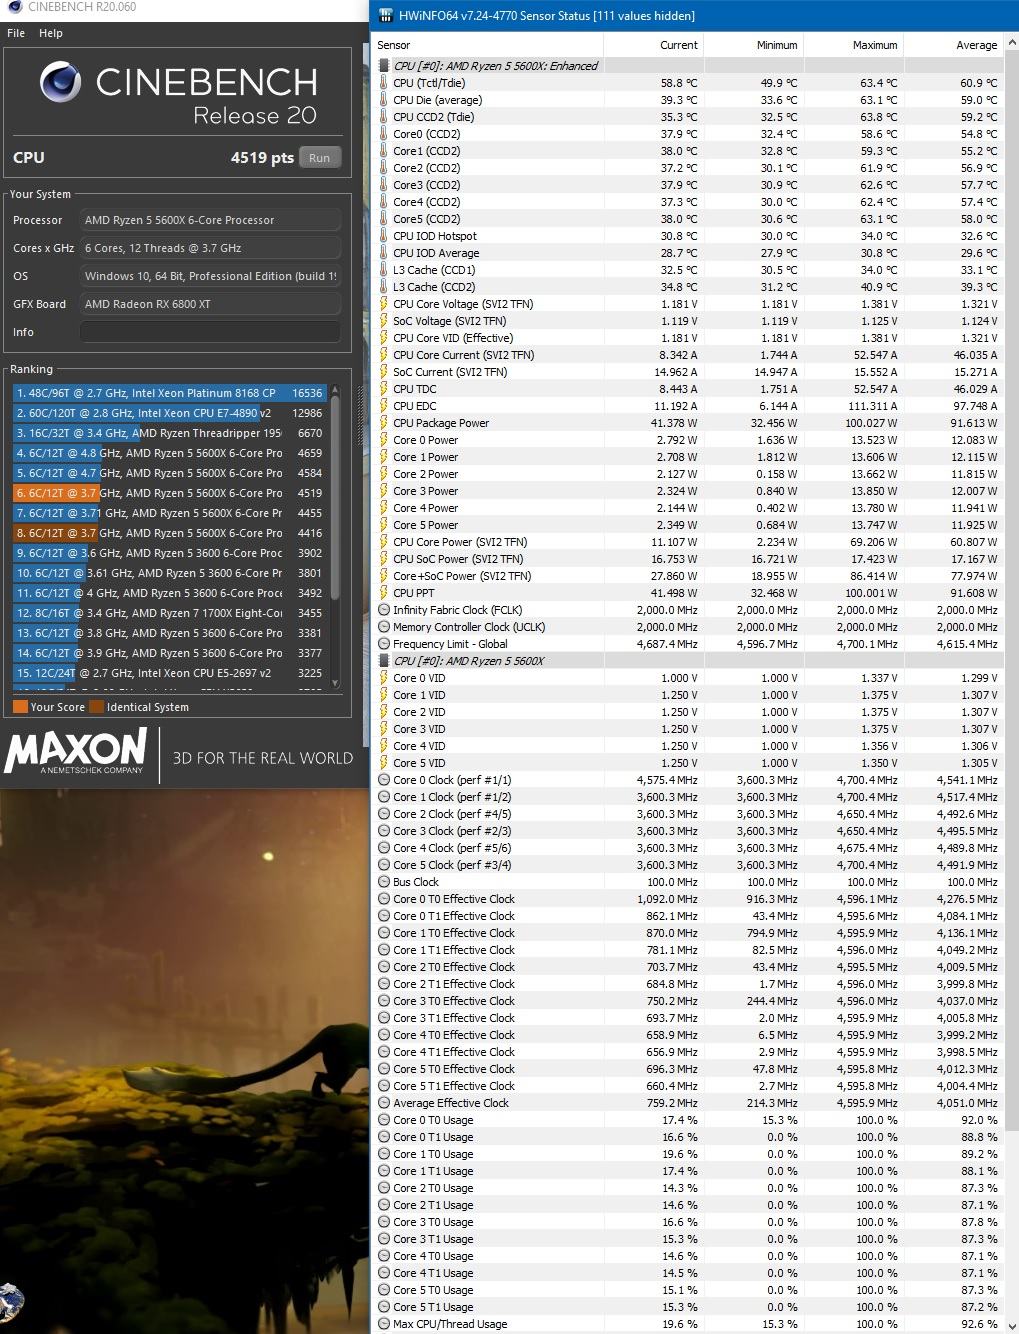Select the CPU CCD2 (Tdie) row

[688, 117]
